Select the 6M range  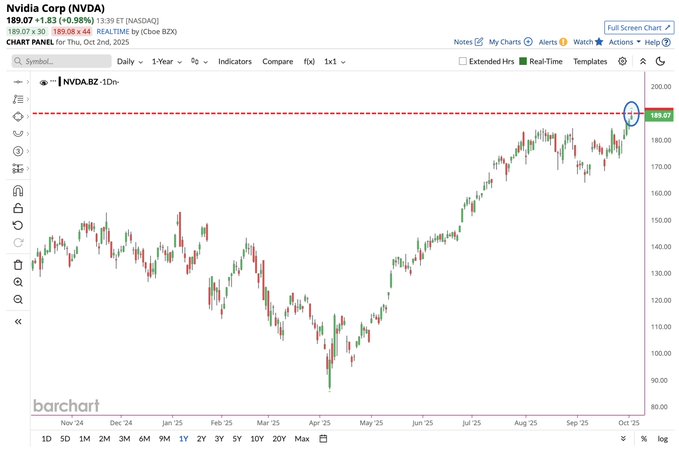[144, 439]
